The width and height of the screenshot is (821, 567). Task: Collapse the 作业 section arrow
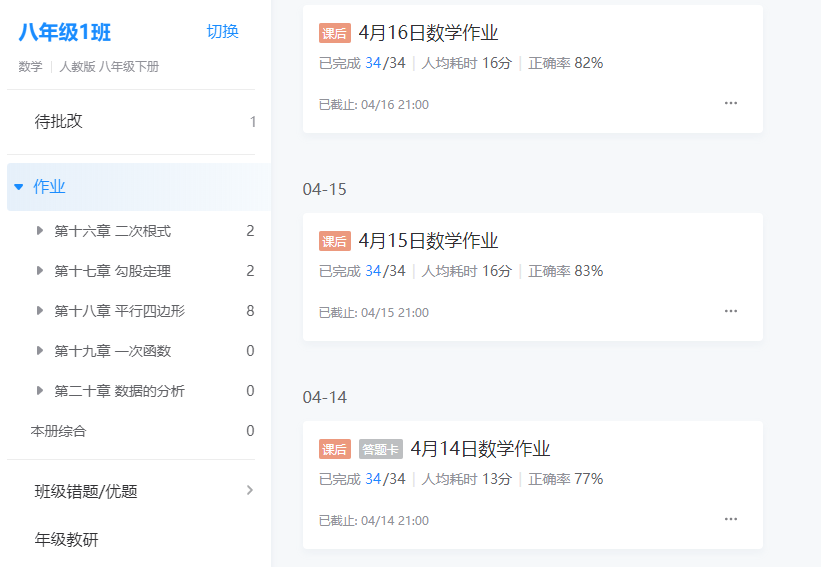click(19, 187)
